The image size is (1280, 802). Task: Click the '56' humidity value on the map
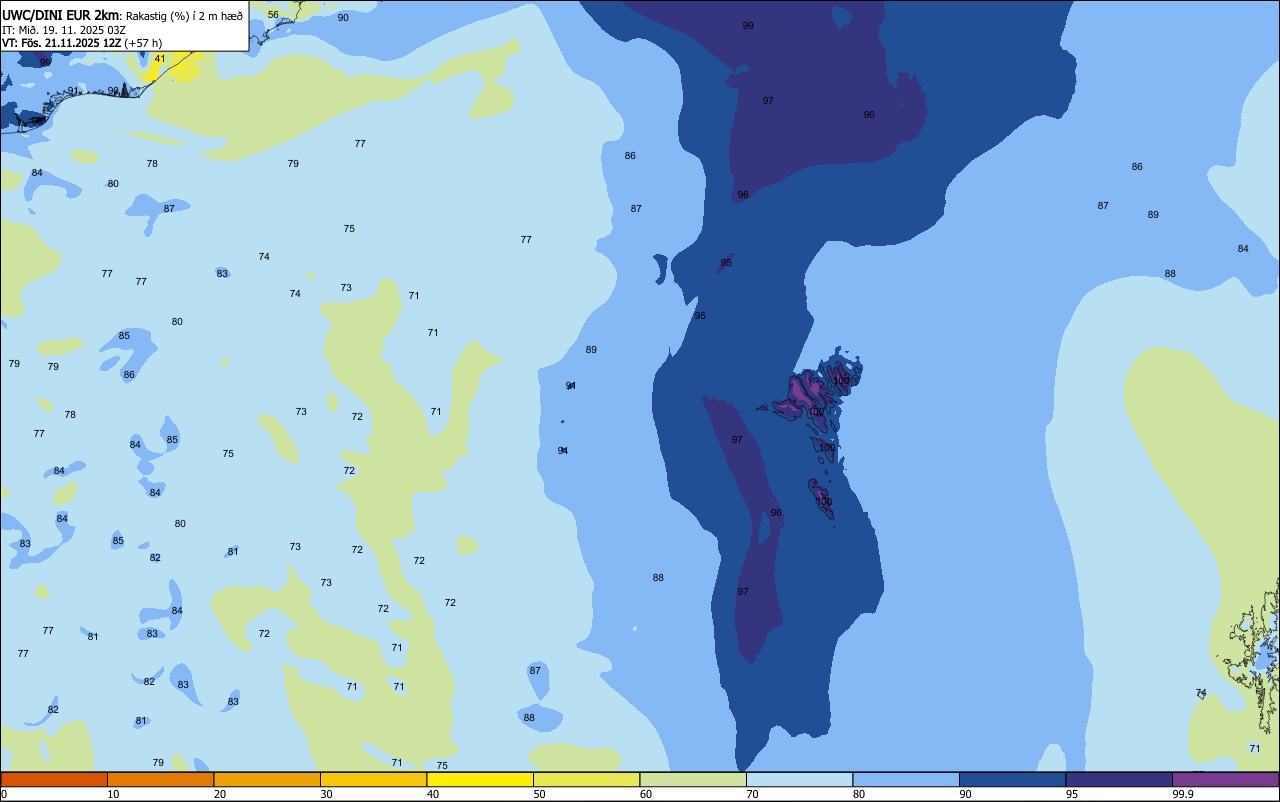pos(273,15)
